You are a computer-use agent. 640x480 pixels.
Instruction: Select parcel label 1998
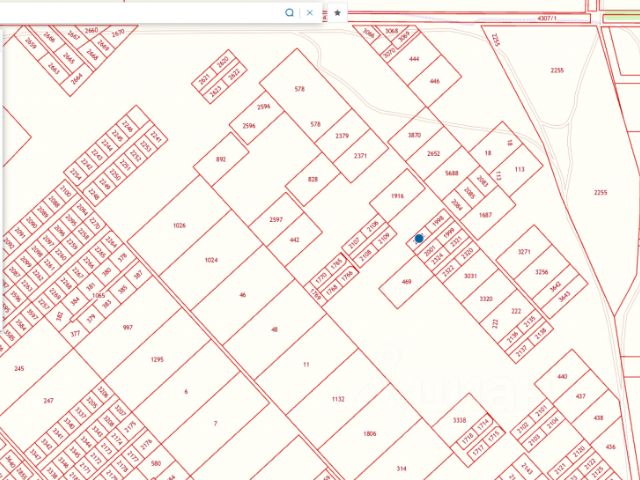[x=437, y=222]
